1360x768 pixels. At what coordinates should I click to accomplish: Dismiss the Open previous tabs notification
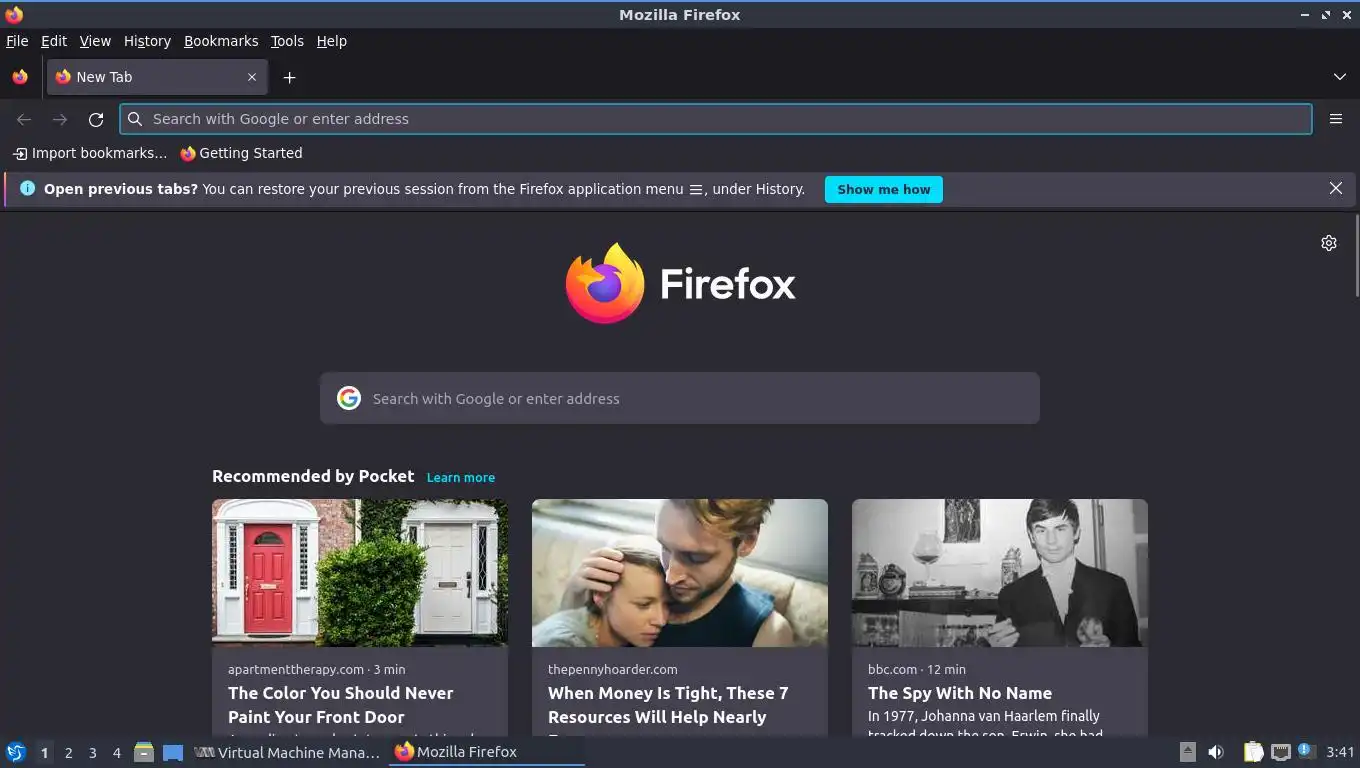[x=1335, y=188]
